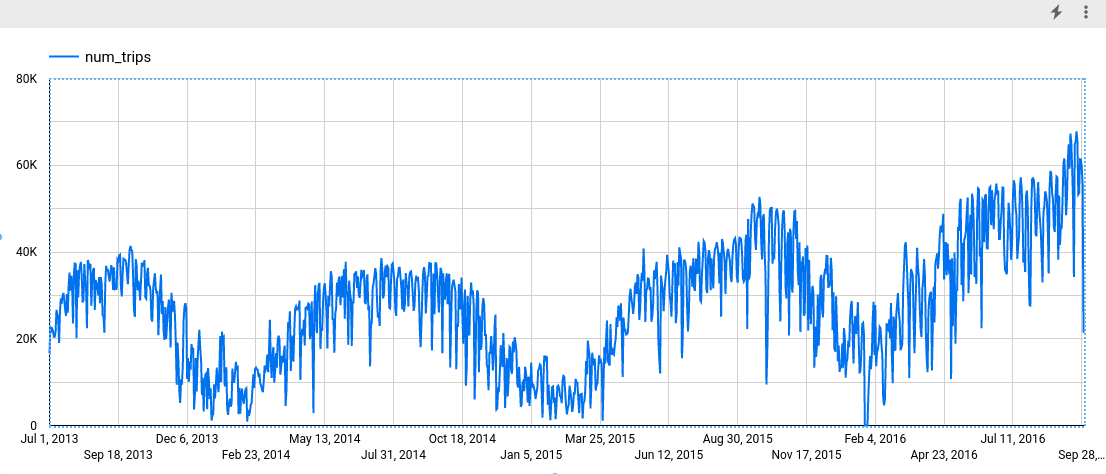Select the num_trips legend label

118,57
